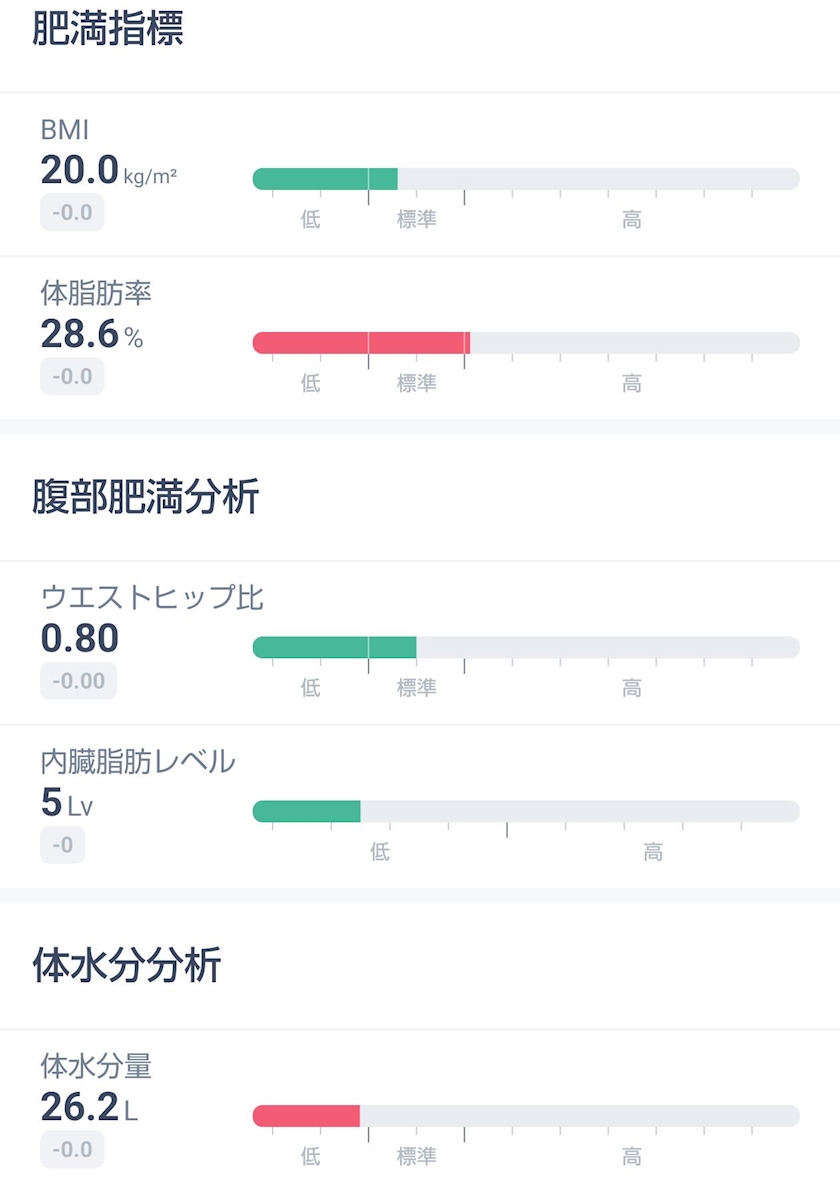Tap the -0.00 change badge
The image size is (840, 1177).
tap(78, 681)
